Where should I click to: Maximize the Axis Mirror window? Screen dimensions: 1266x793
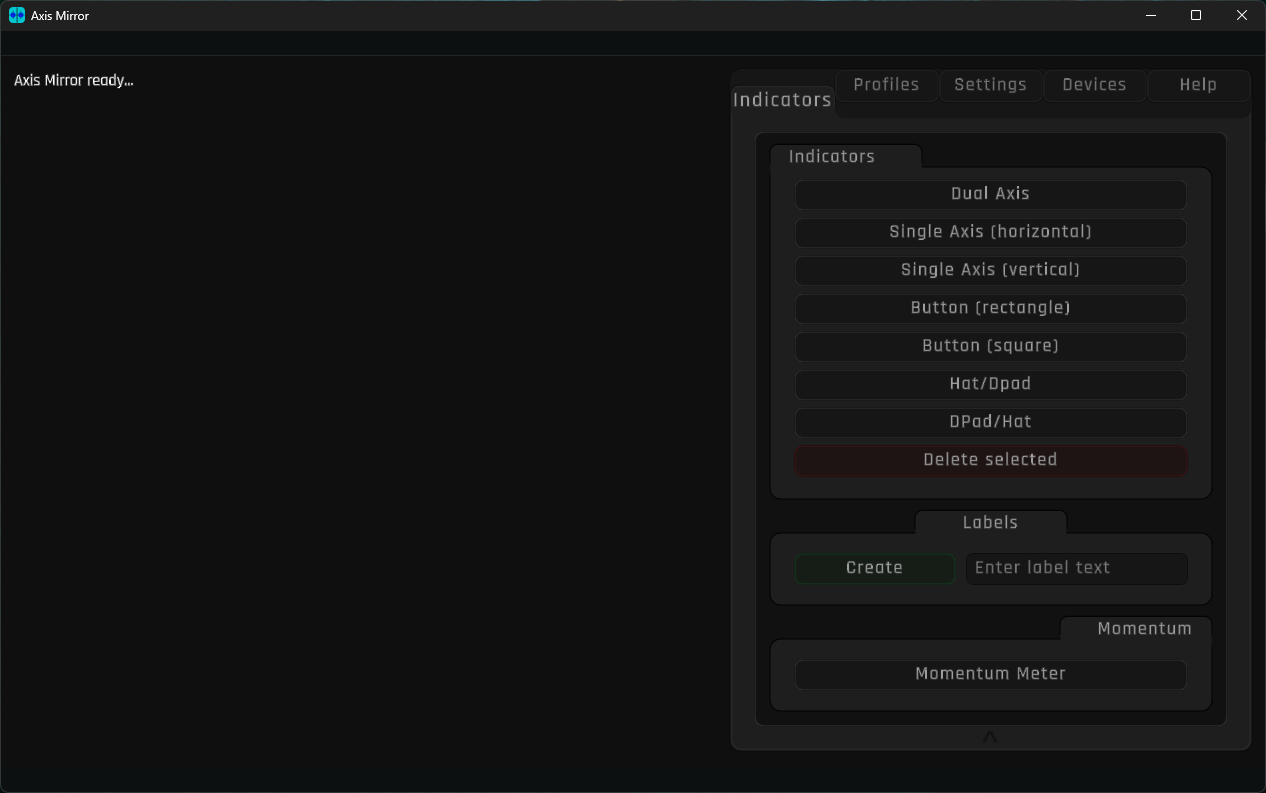1196,15
